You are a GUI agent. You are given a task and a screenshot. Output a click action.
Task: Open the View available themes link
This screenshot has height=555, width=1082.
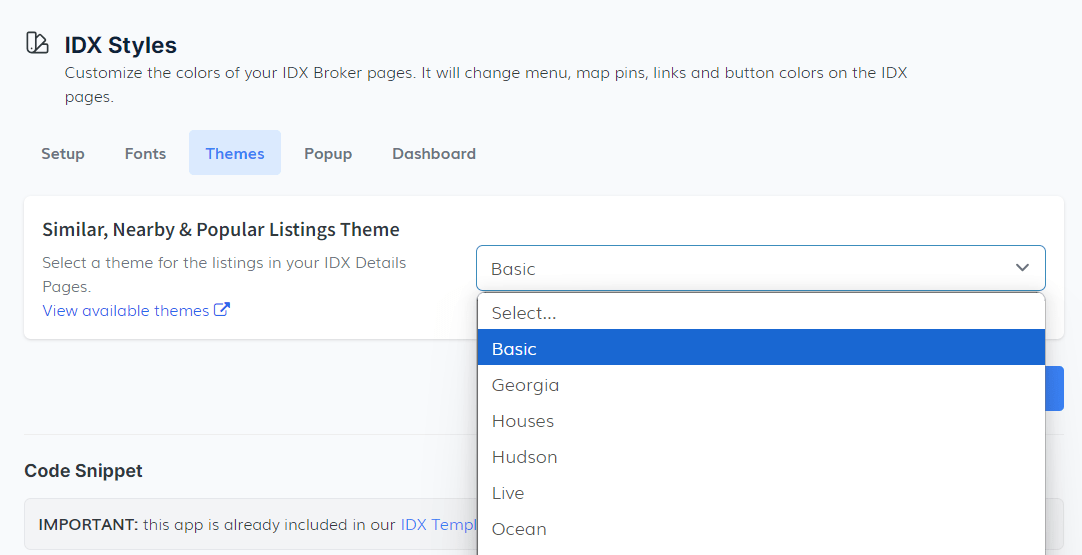tap(126, 310)
